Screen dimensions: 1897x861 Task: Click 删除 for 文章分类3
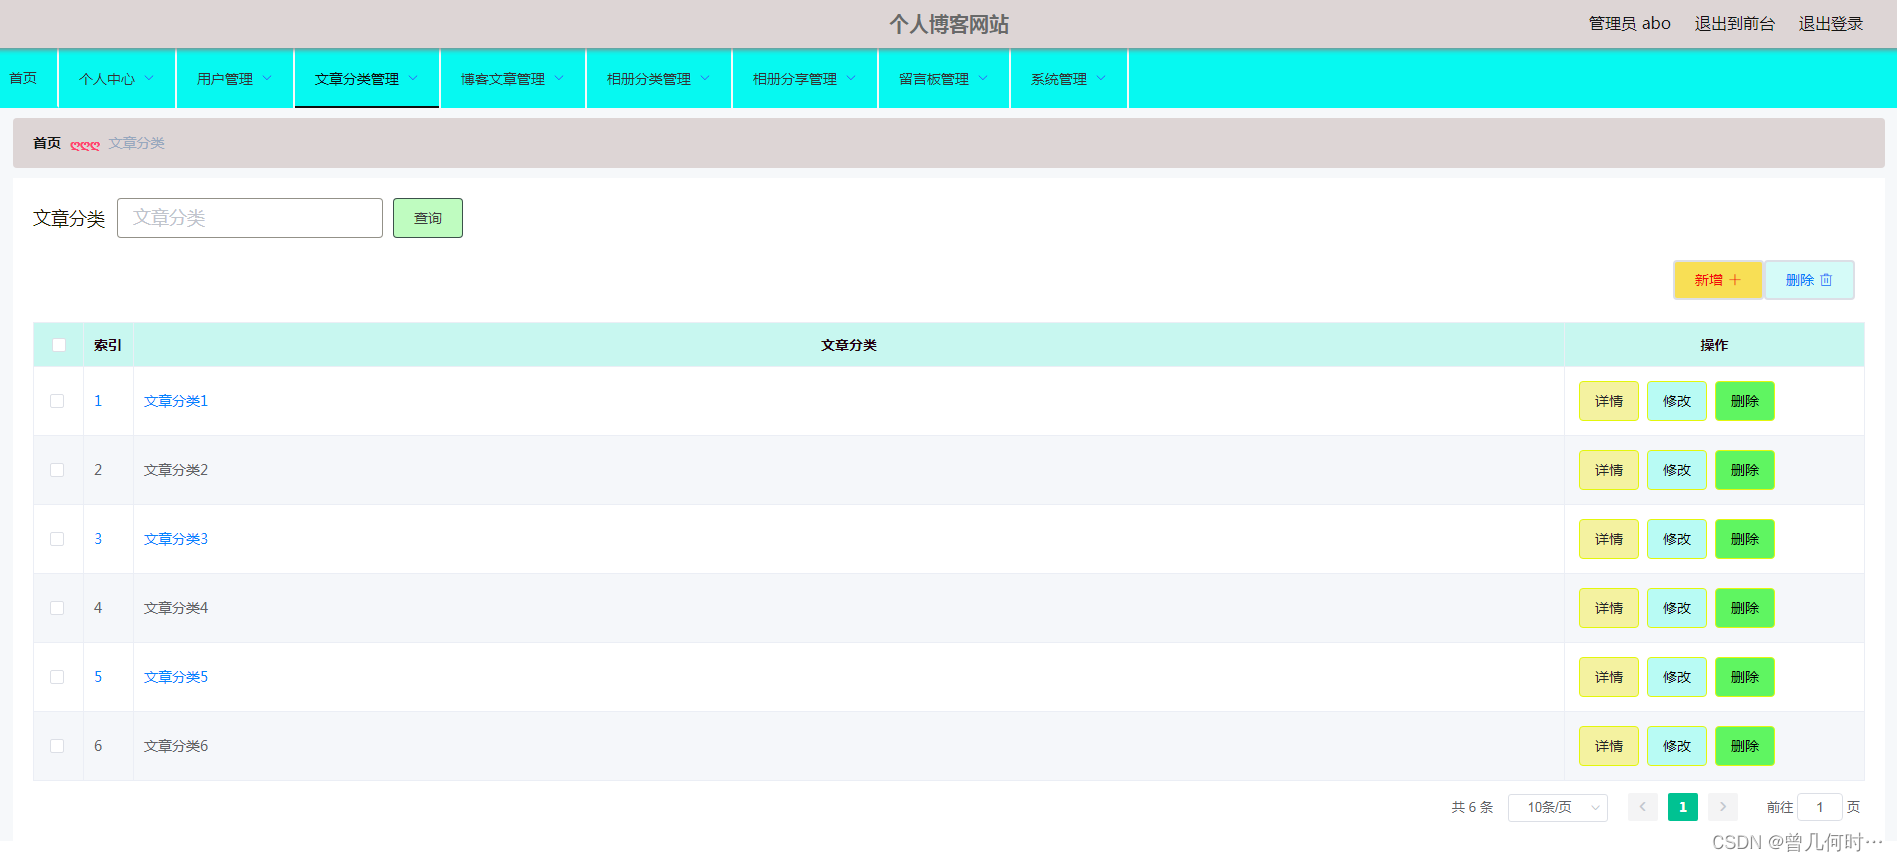click(x=1745, y=539)
